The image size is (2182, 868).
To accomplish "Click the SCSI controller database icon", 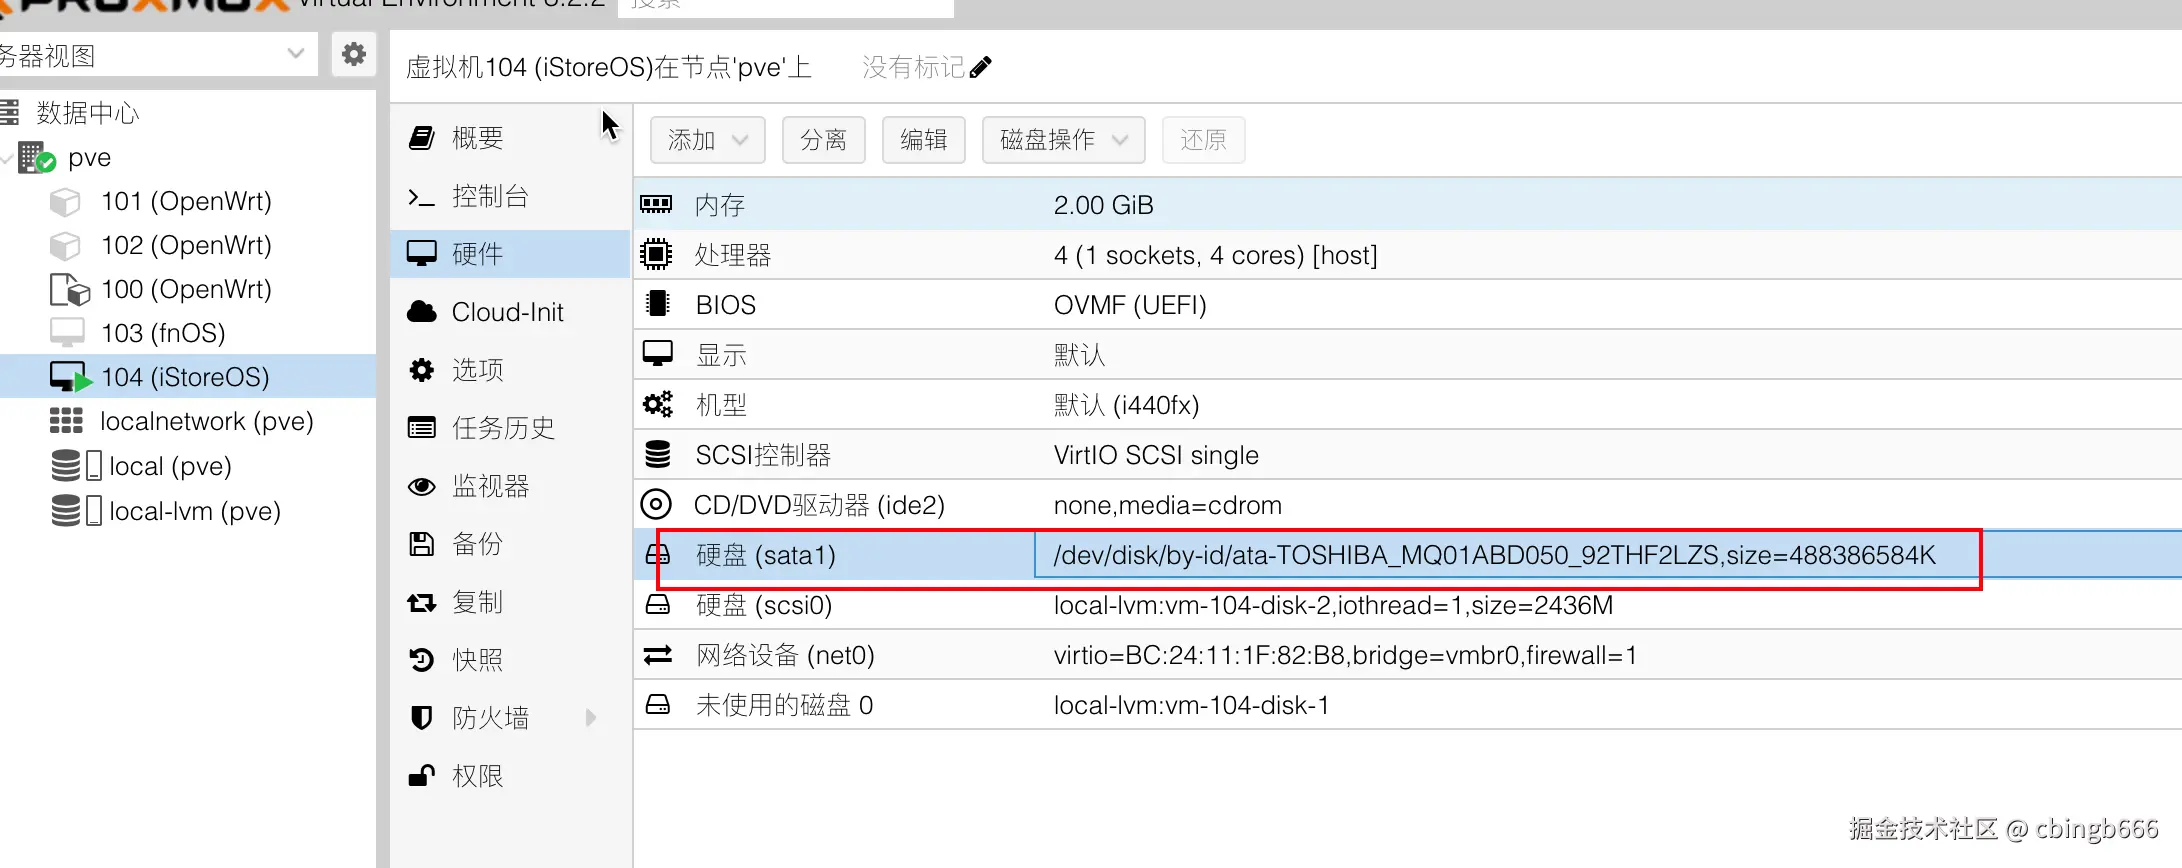I will click(x=658, y=454).
